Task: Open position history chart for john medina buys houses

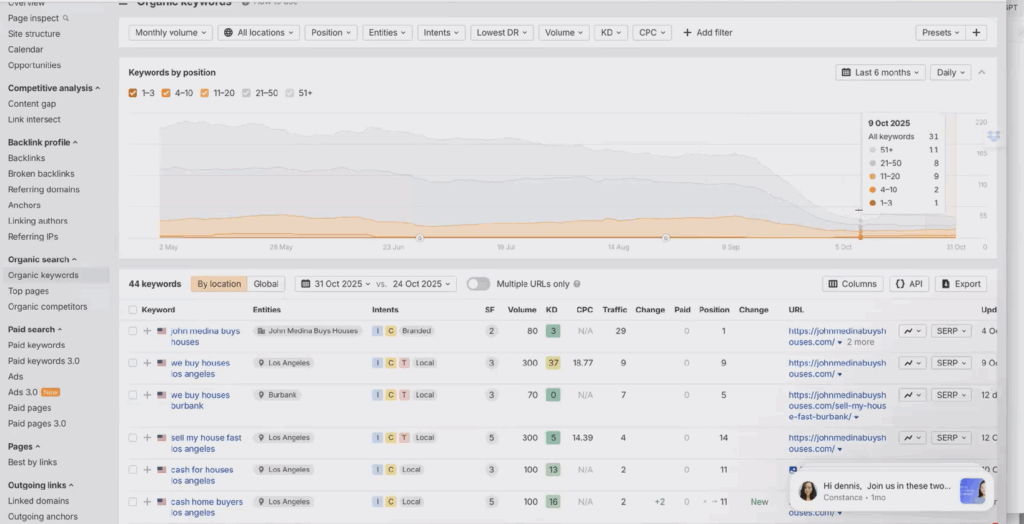Action: 912,331
